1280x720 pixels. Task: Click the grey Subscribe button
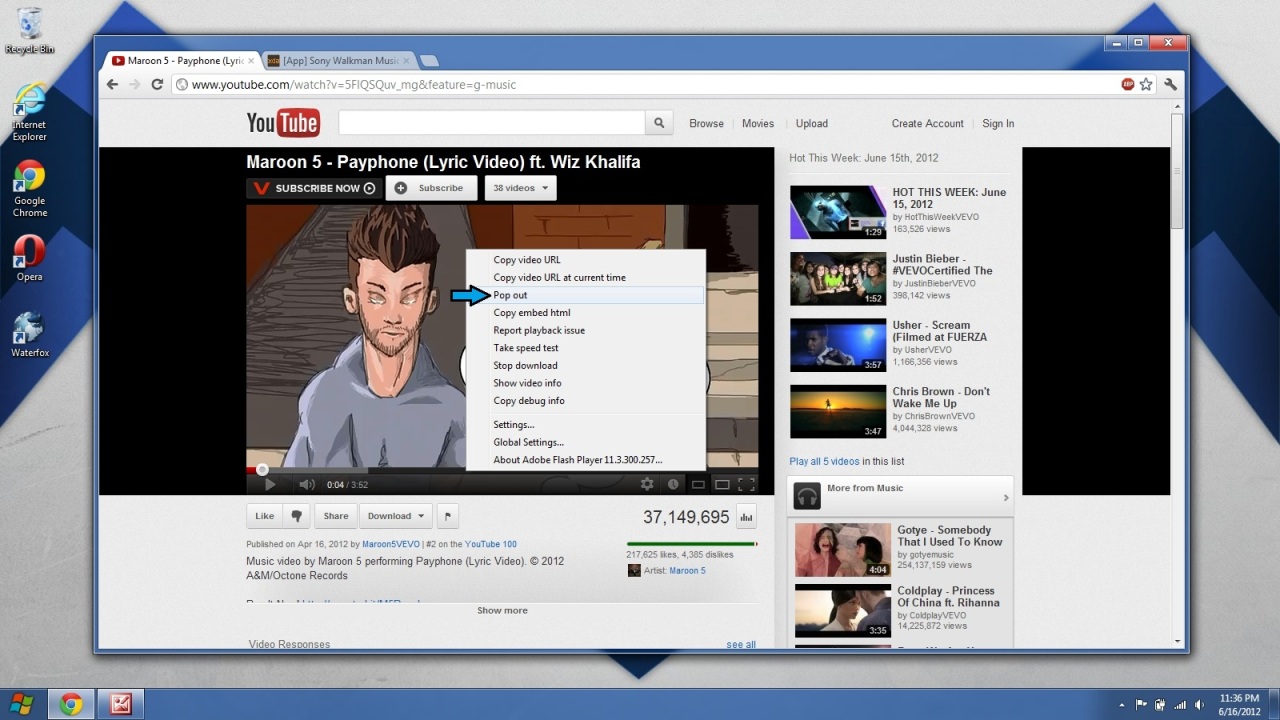[x=432, y=188]
